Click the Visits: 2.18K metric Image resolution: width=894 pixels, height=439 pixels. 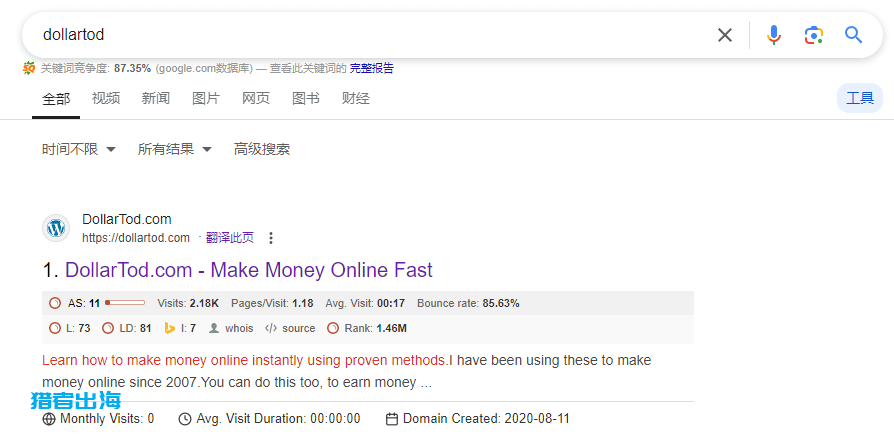click(188, 303)
